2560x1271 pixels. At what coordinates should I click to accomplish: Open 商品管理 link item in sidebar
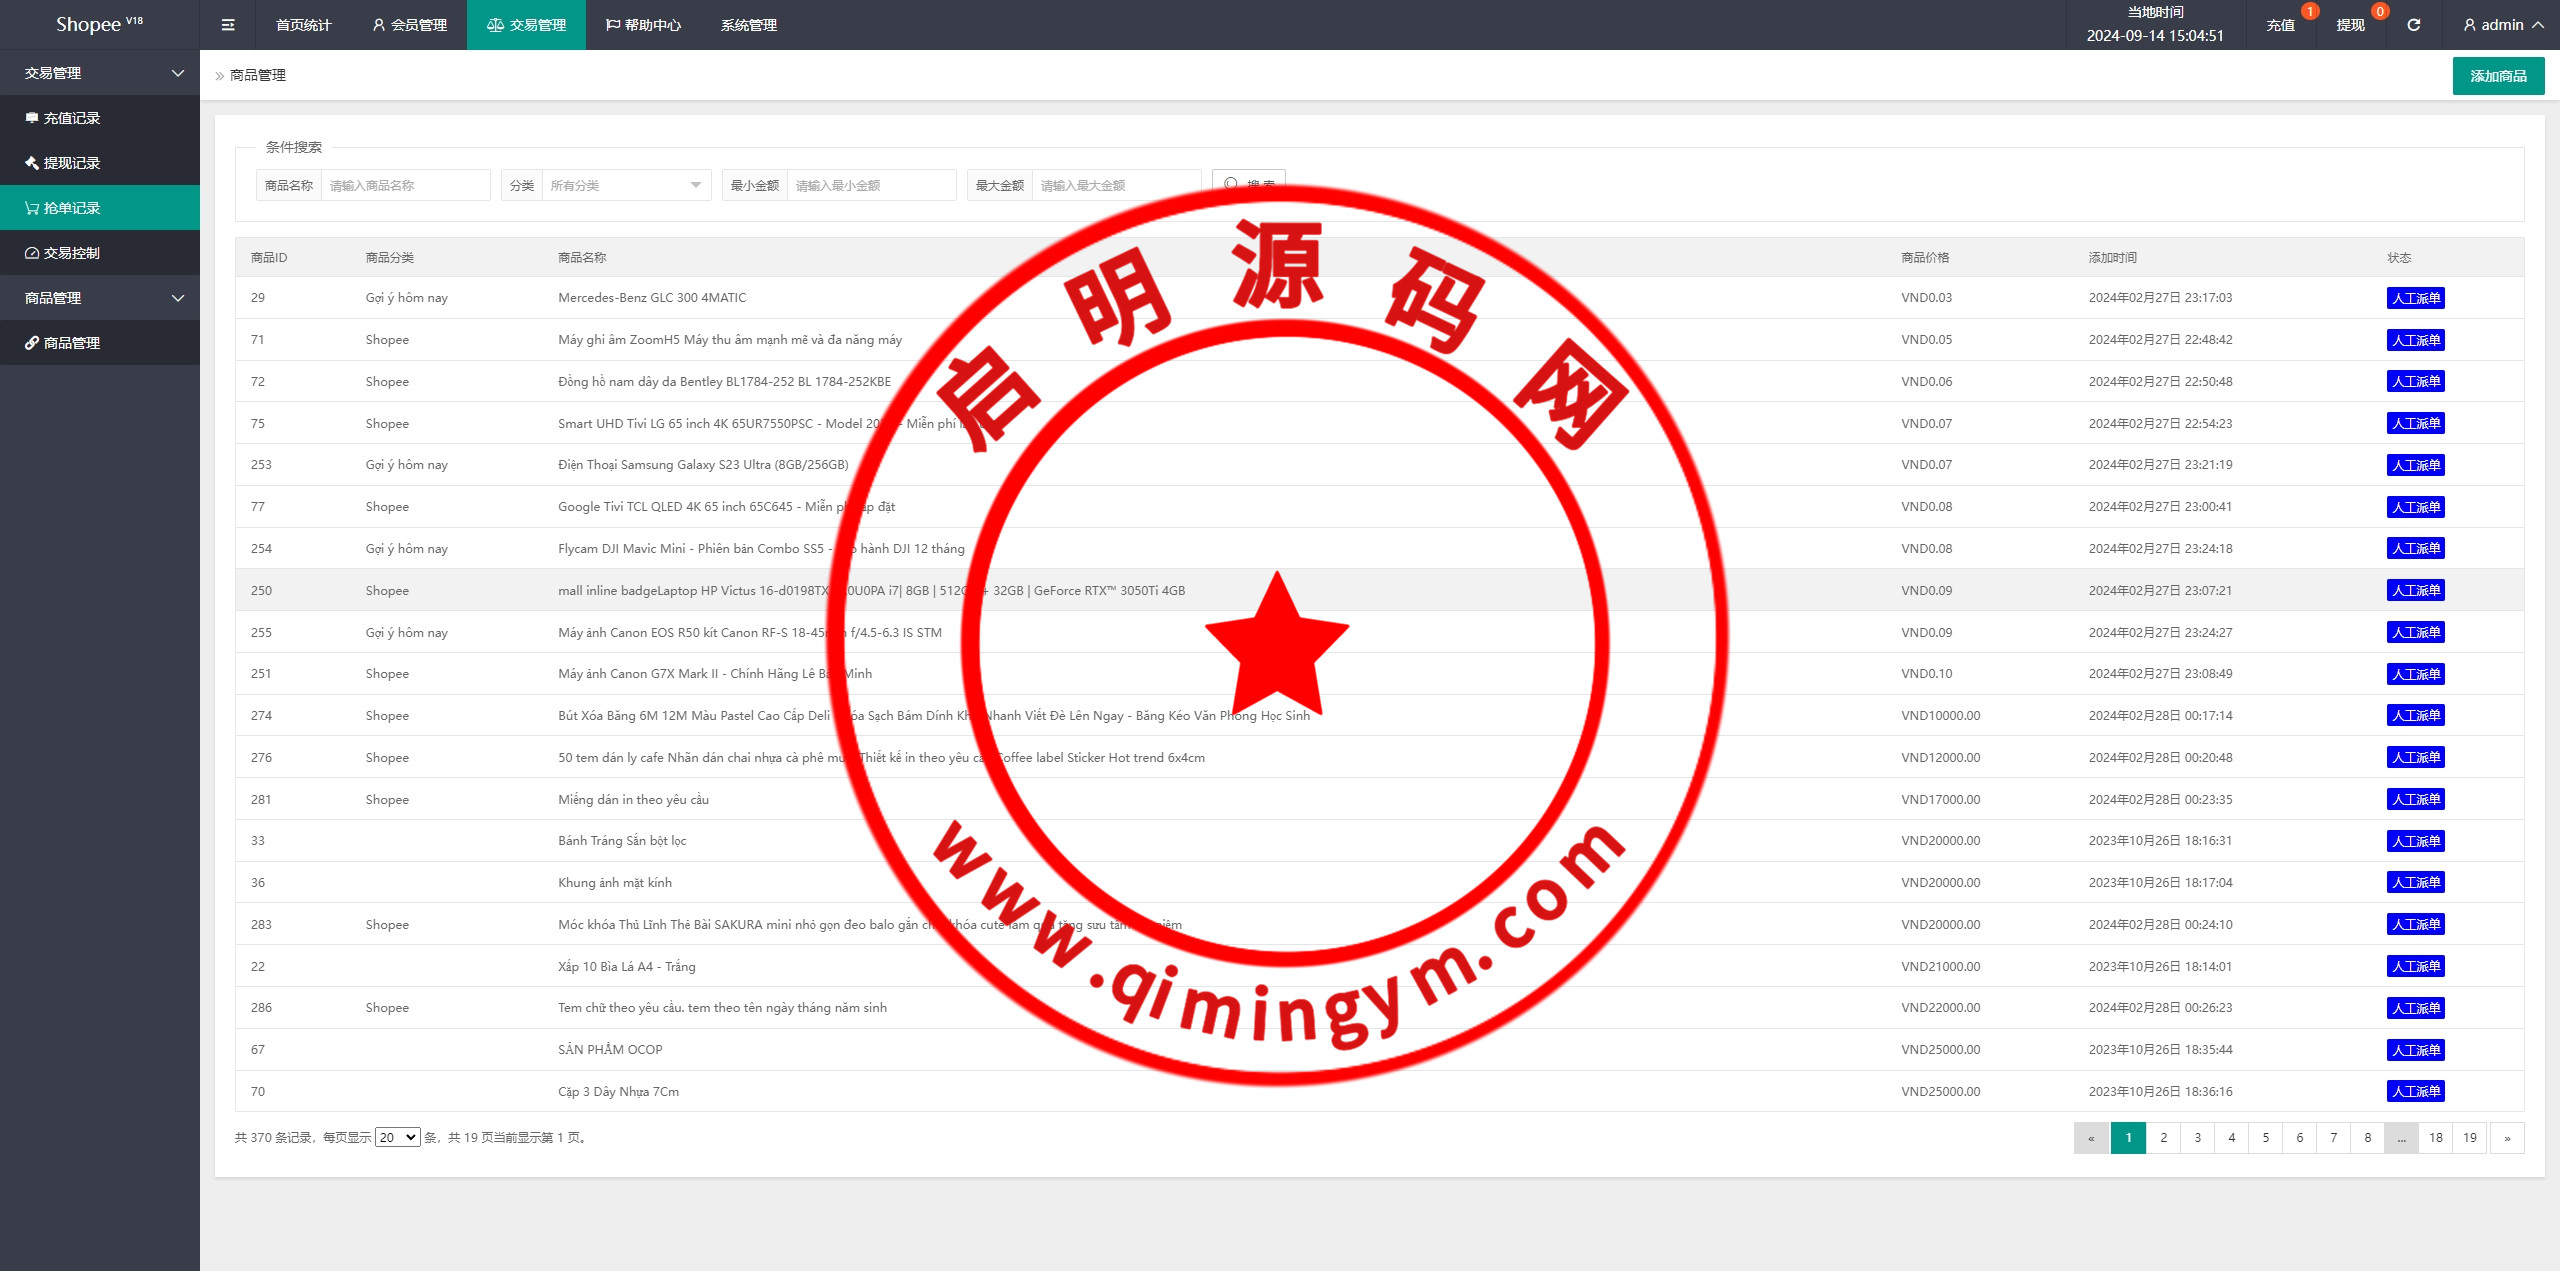(x=72, y=343)
